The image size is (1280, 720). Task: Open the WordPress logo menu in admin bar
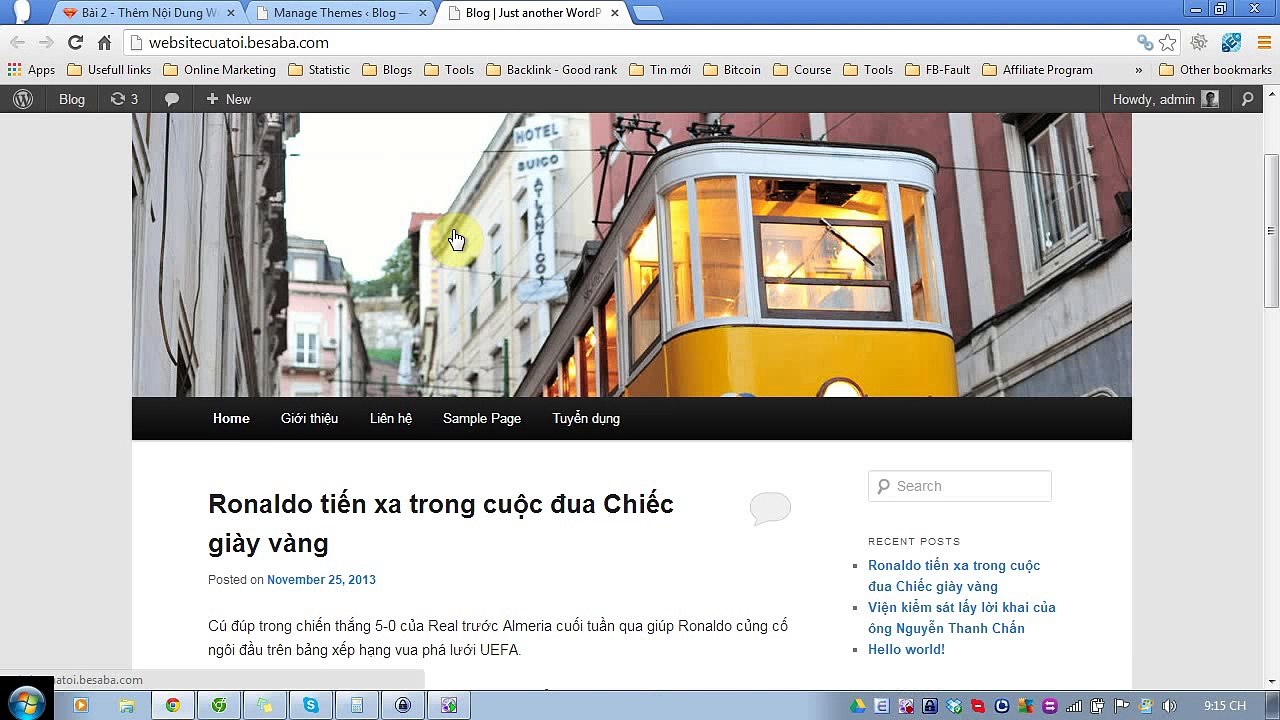point(23,99)
